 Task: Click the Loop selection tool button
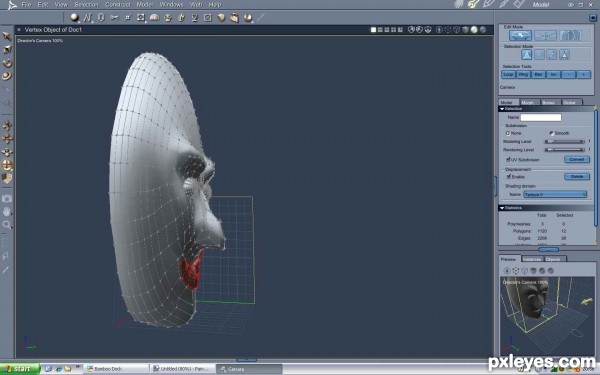tap(508, 75)
